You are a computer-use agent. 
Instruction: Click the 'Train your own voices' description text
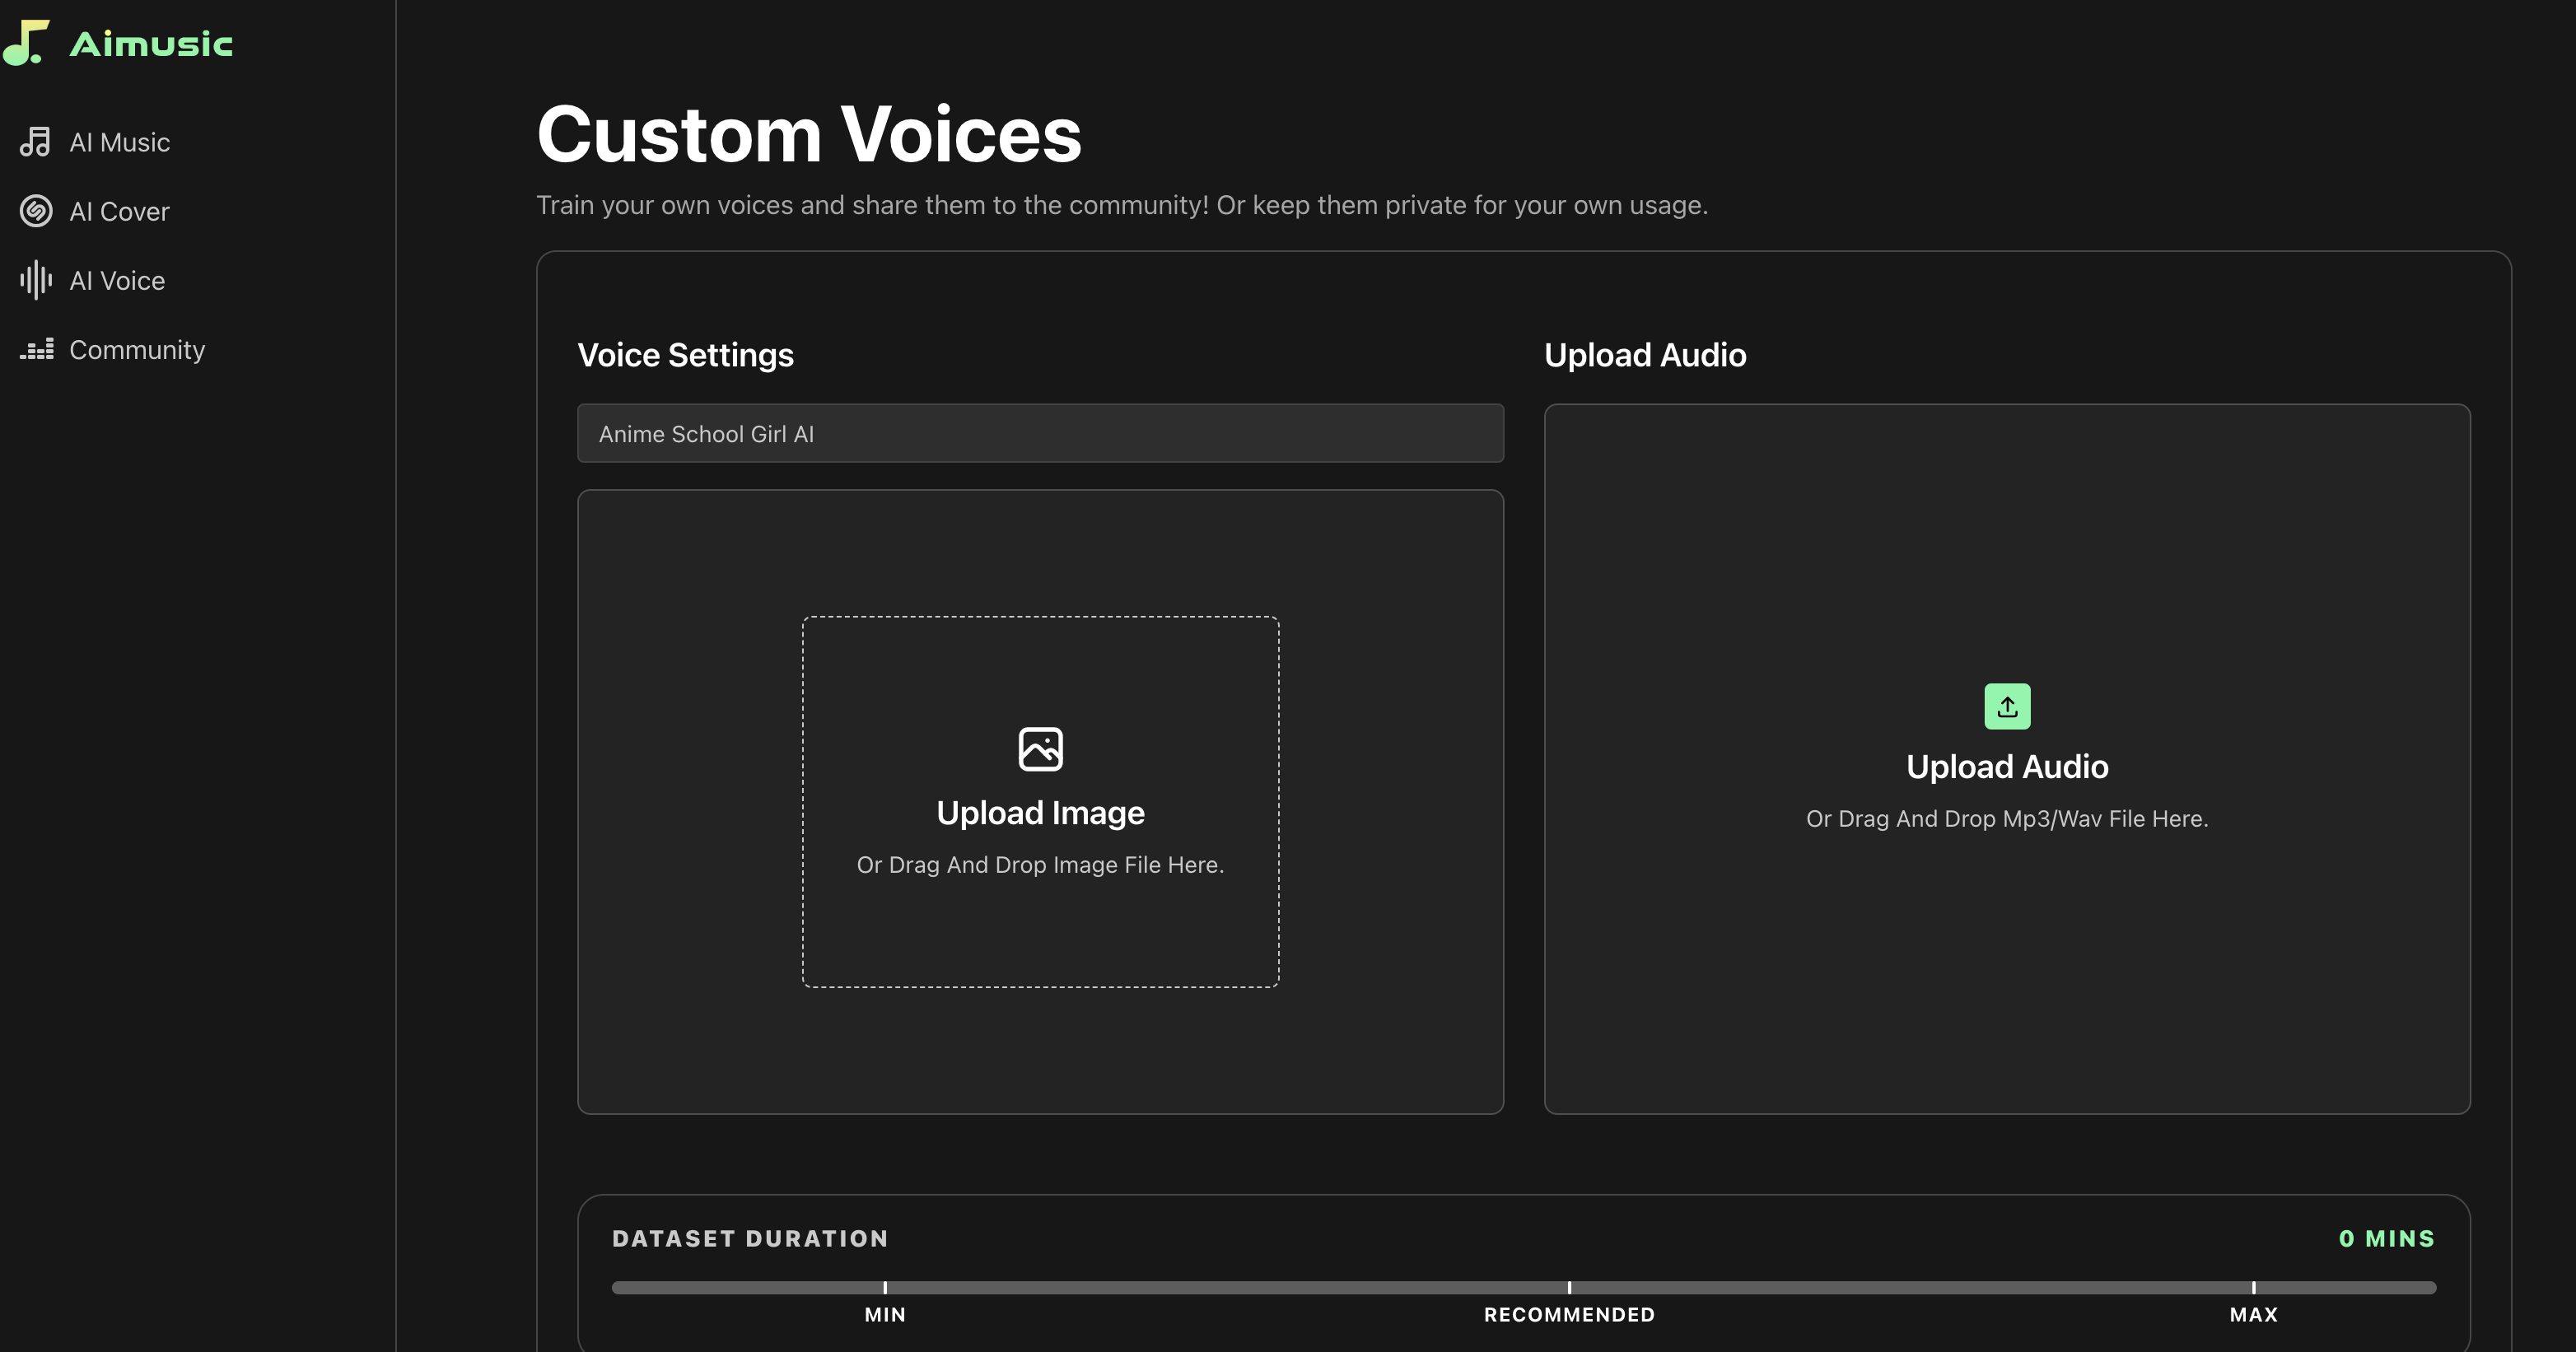1122,205
